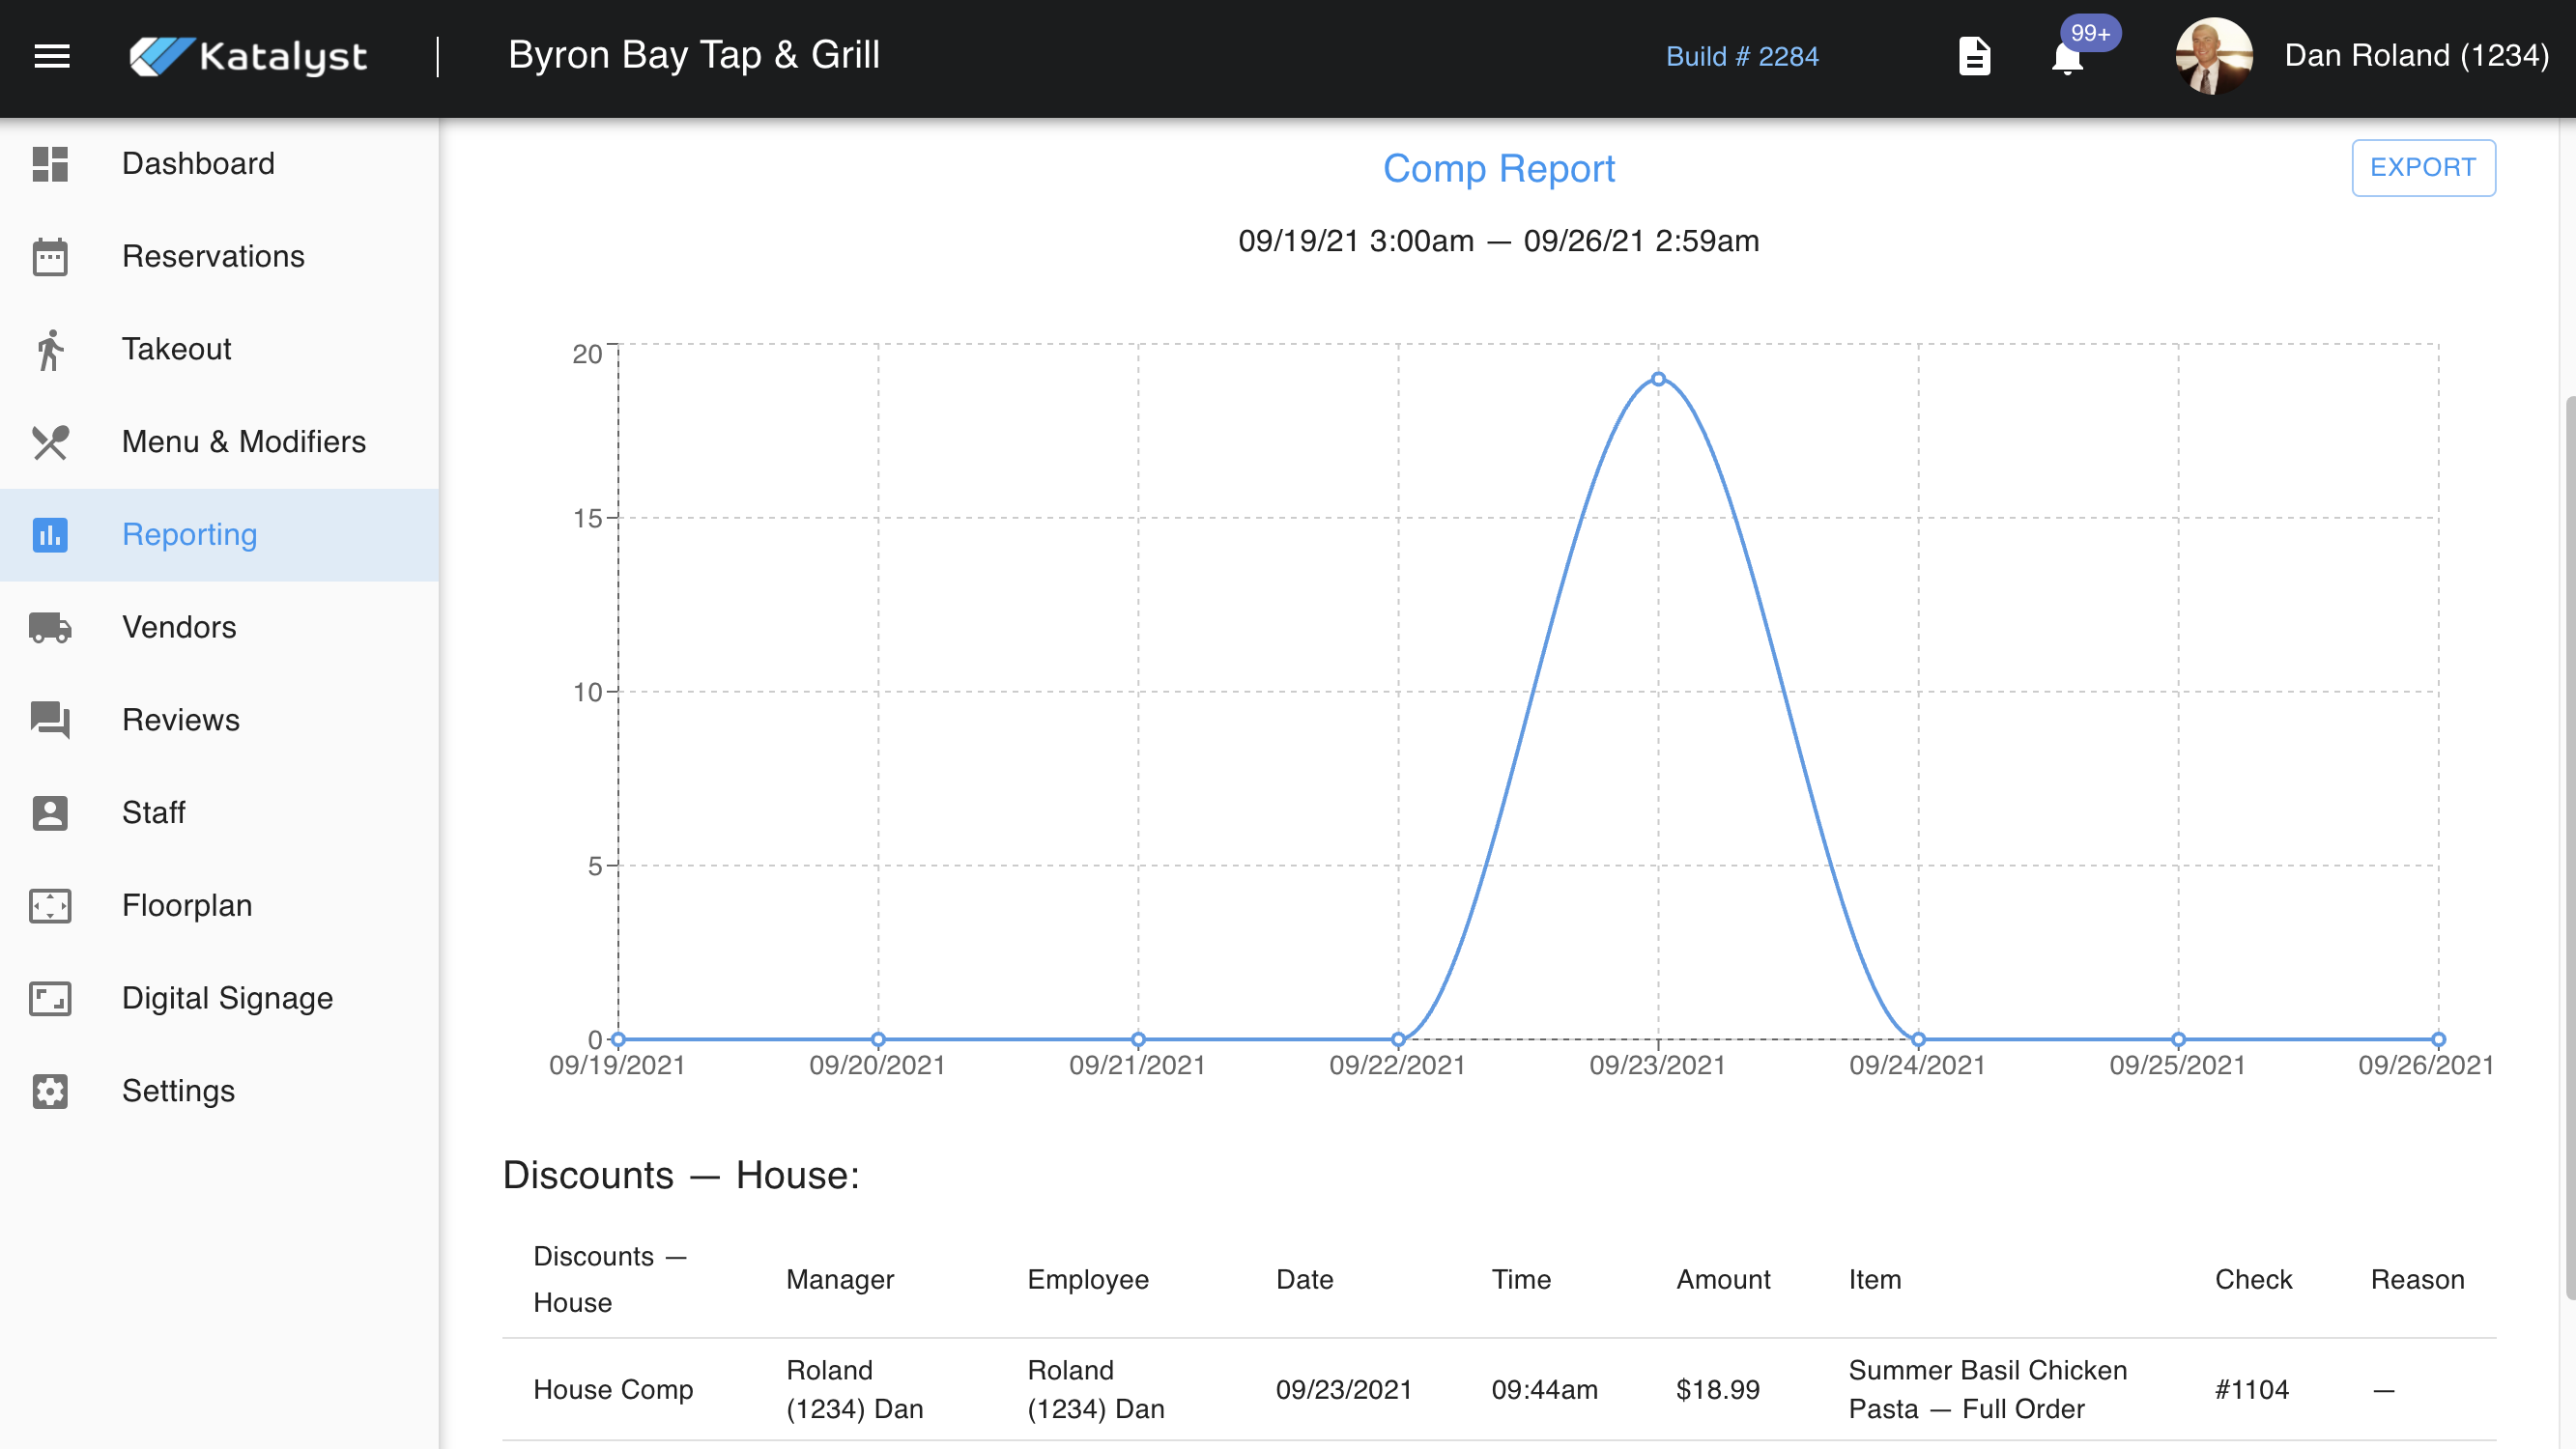Click the 09/23/2021 peak data point
This screenshot has height=1449, width=2576.
coord(1658,379)
